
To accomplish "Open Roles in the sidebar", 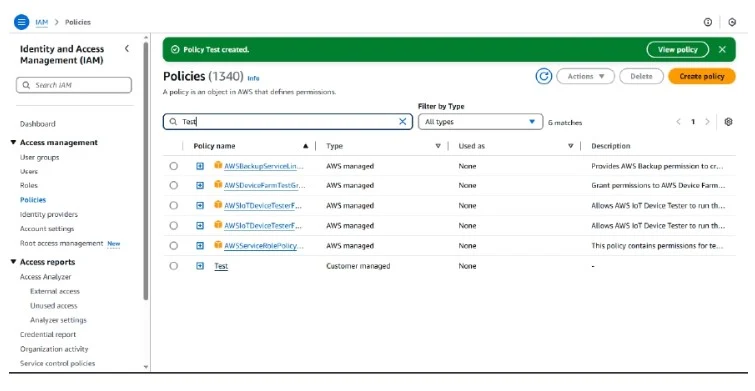I will pos(29,185).
